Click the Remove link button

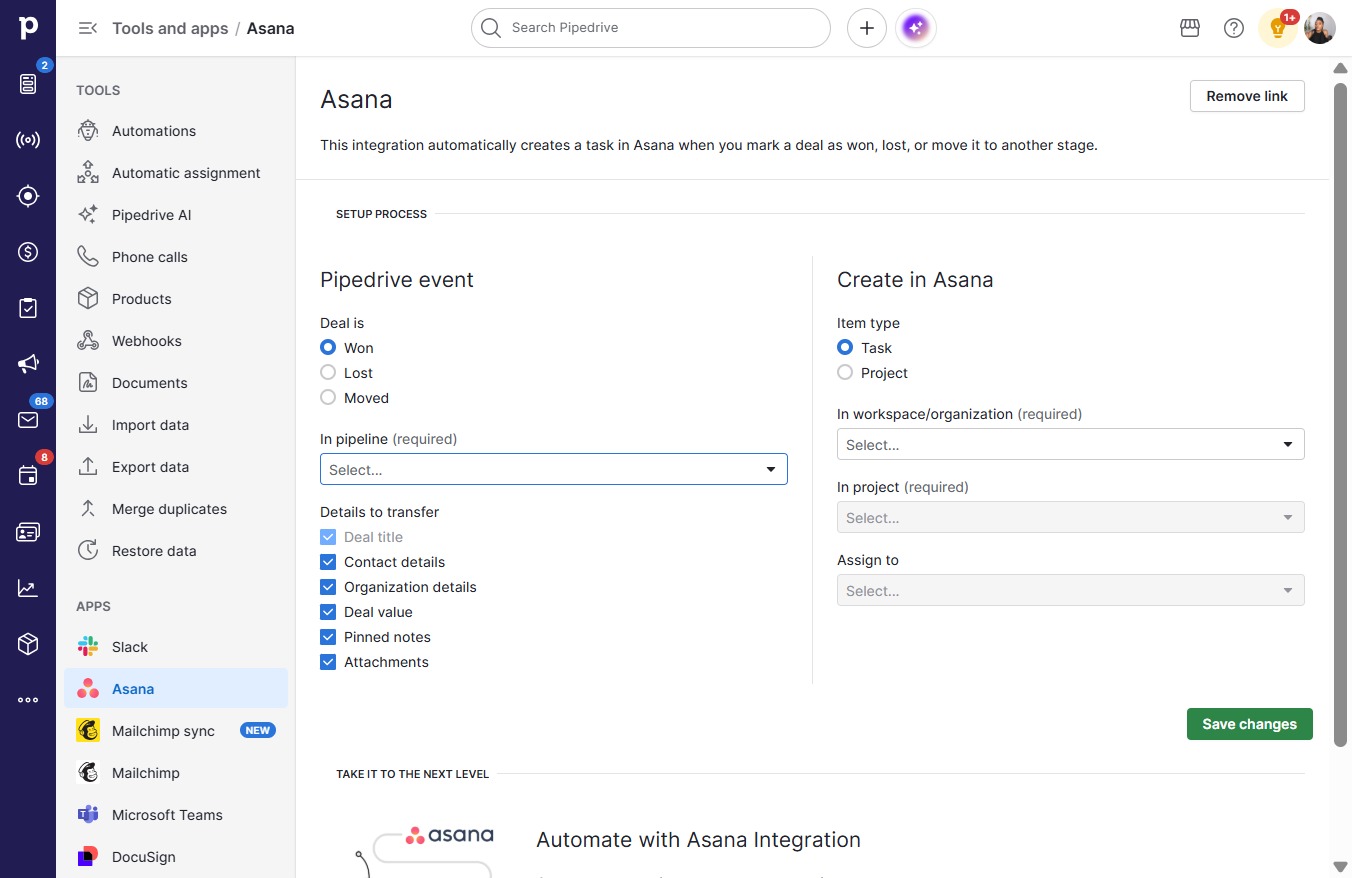pyautogui.click(x=1247, y=96)
